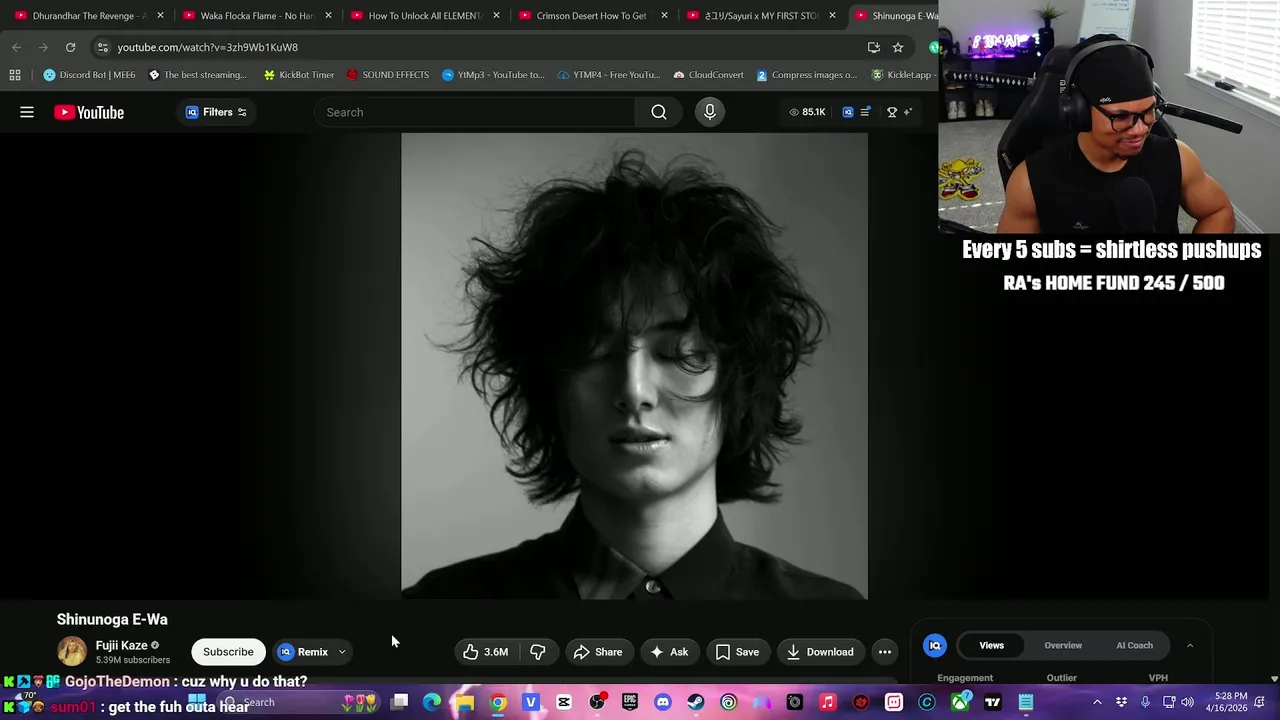Download the video

coord(820,652)
